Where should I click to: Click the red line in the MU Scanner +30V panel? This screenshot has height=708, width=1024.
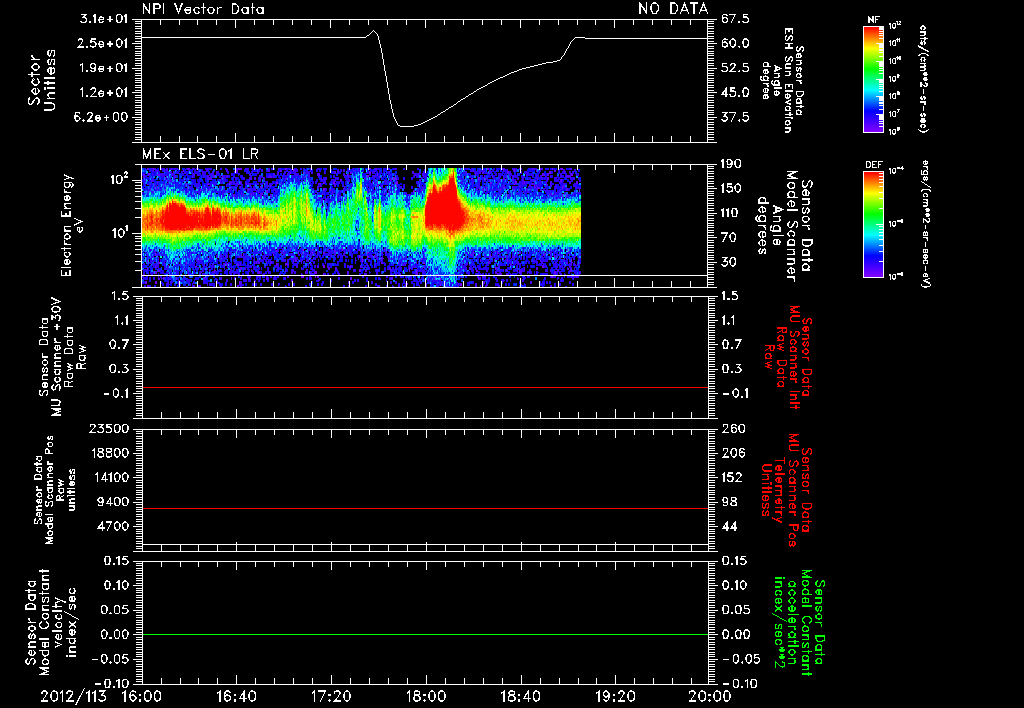(425, 387)
